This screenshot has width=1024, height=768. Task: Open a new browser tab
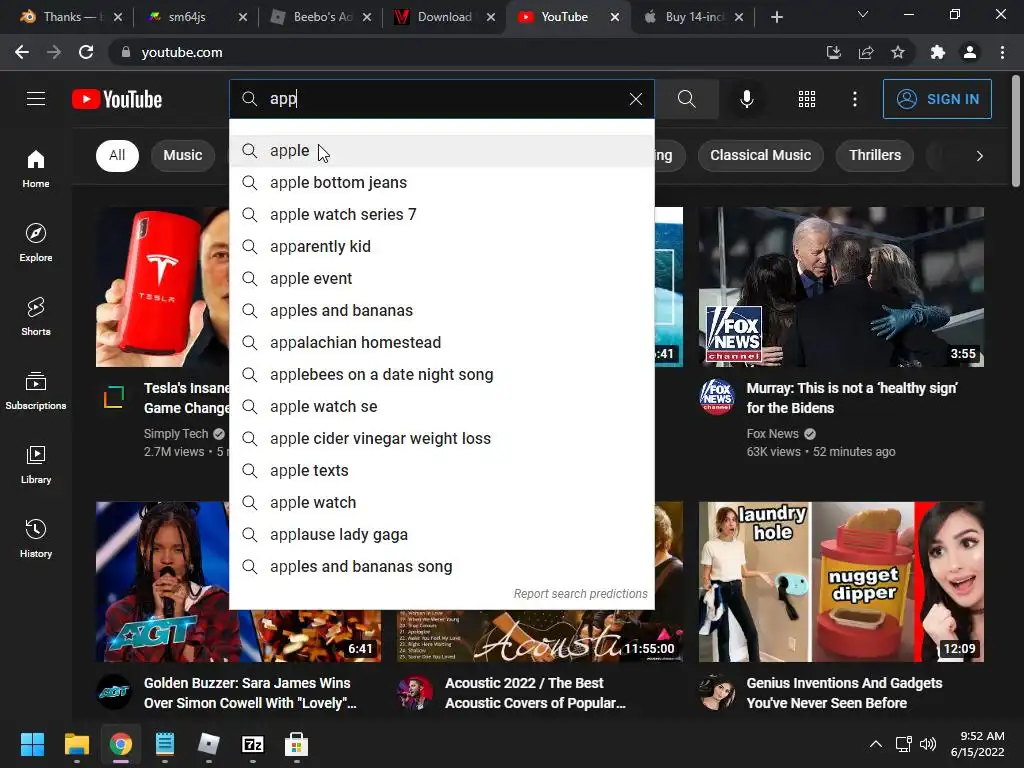(776, 17)
